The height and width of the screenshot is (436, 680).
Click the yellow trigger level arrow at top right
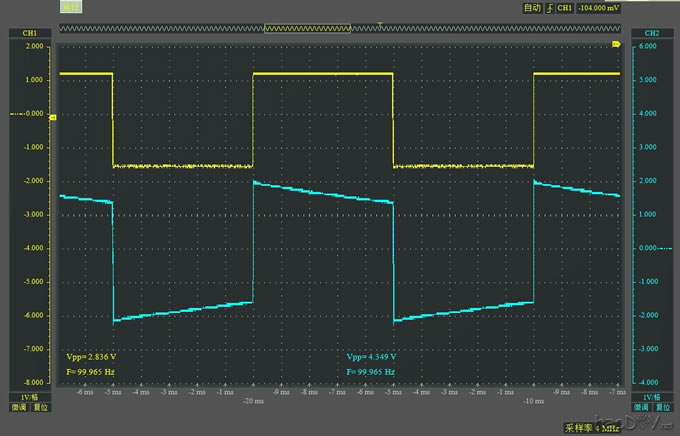pyautogui.click(x=615, y=45)
